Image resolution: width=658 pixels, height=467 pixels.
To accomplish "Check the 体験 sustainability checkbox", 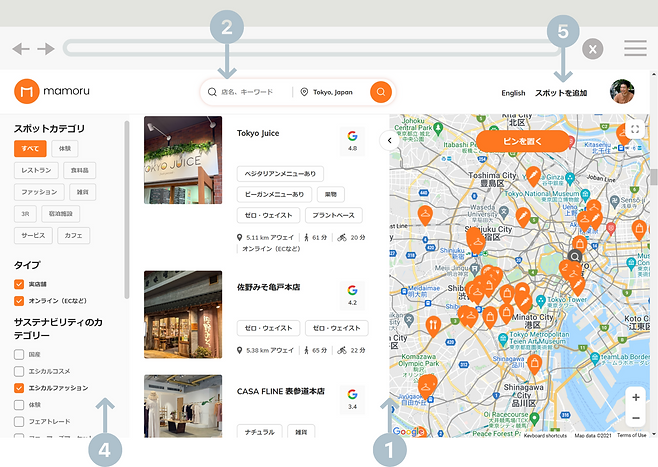I will coord(19,404).
